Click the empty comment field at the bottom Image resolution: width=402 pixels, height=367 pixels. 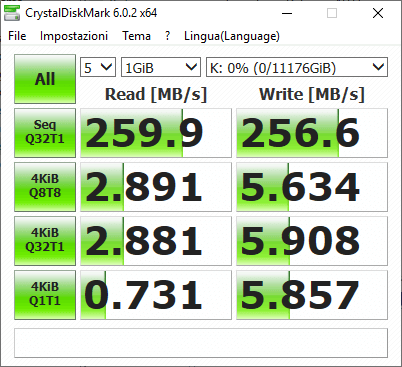click(x=201, y=343)
